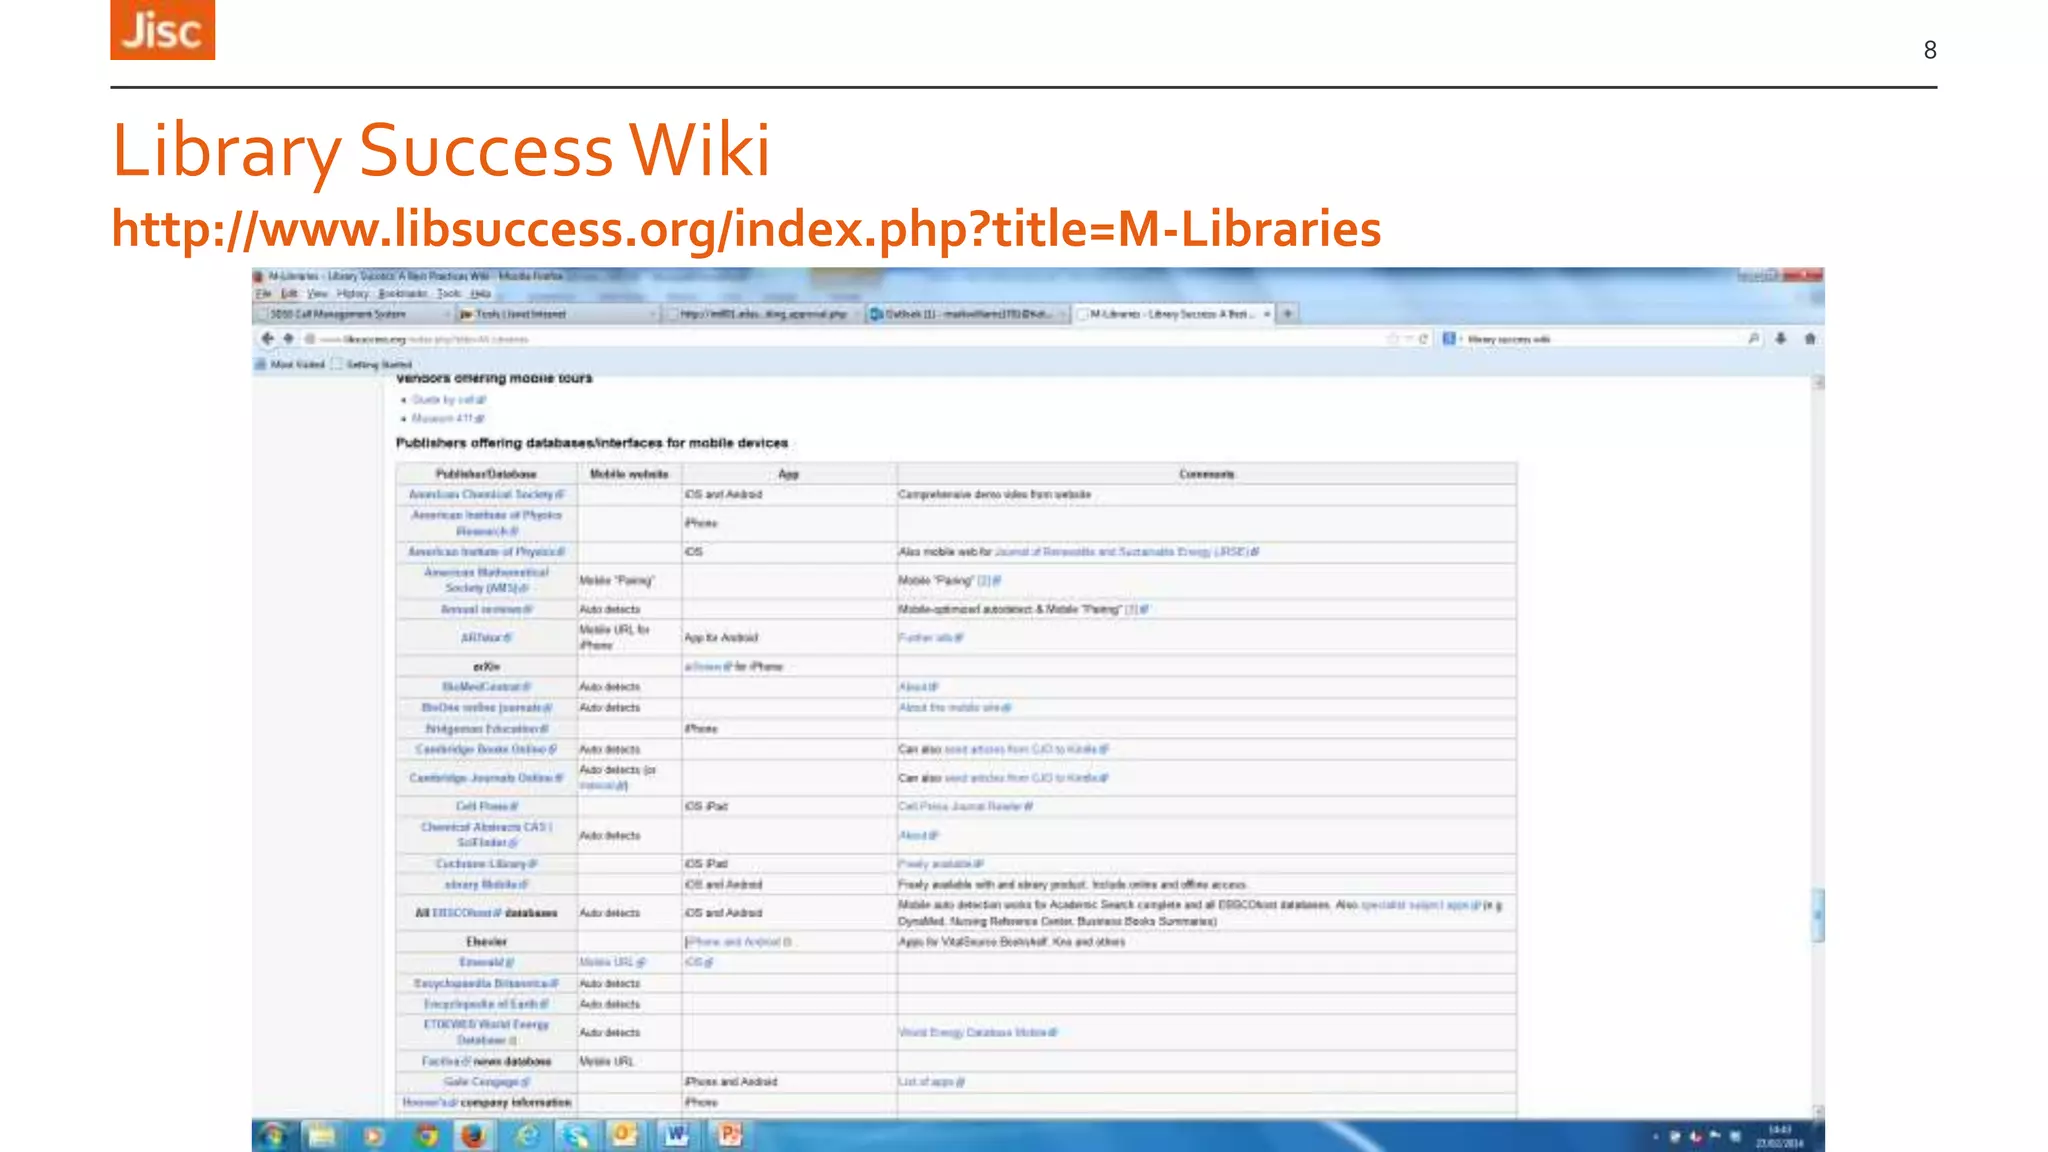Switch to the Outlook mail browser tab
This screenshot has height=1152, width=2048.
pyautogui.click(x=966, y=314)
